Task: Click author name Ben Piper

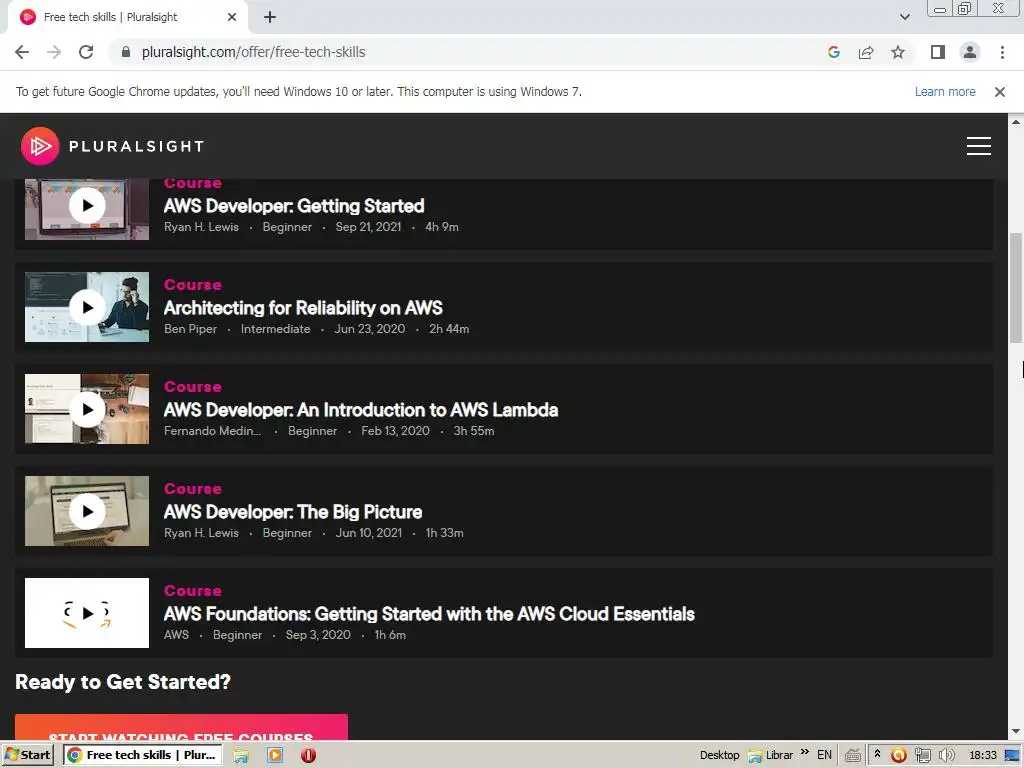Action: (x=190, y=329)
